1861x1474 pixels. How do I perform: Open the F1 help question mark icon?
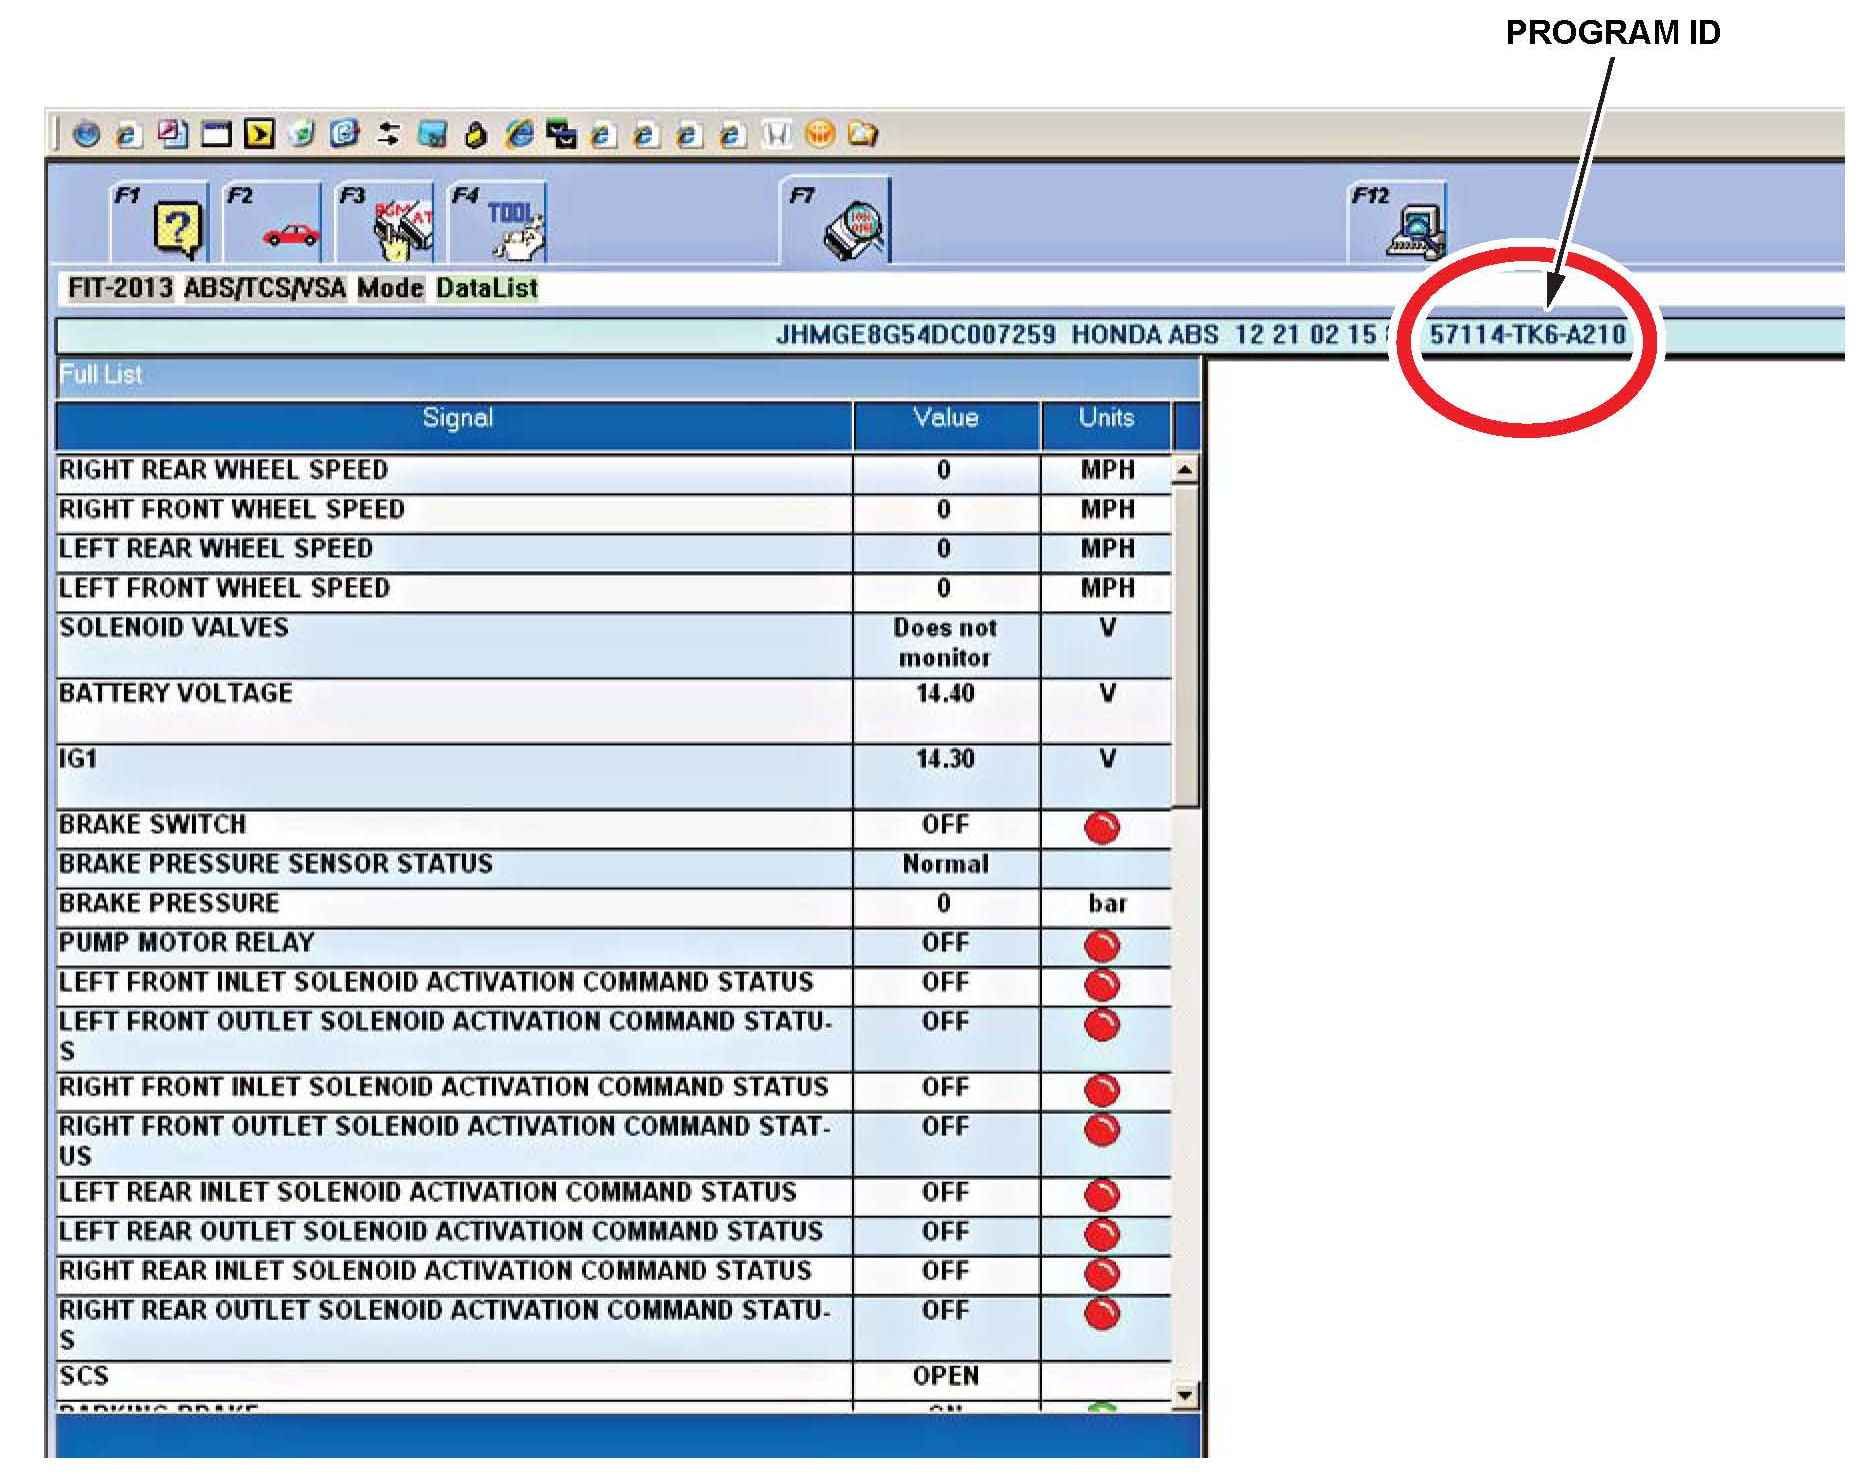pyautogui.click(x=177, y=228)
